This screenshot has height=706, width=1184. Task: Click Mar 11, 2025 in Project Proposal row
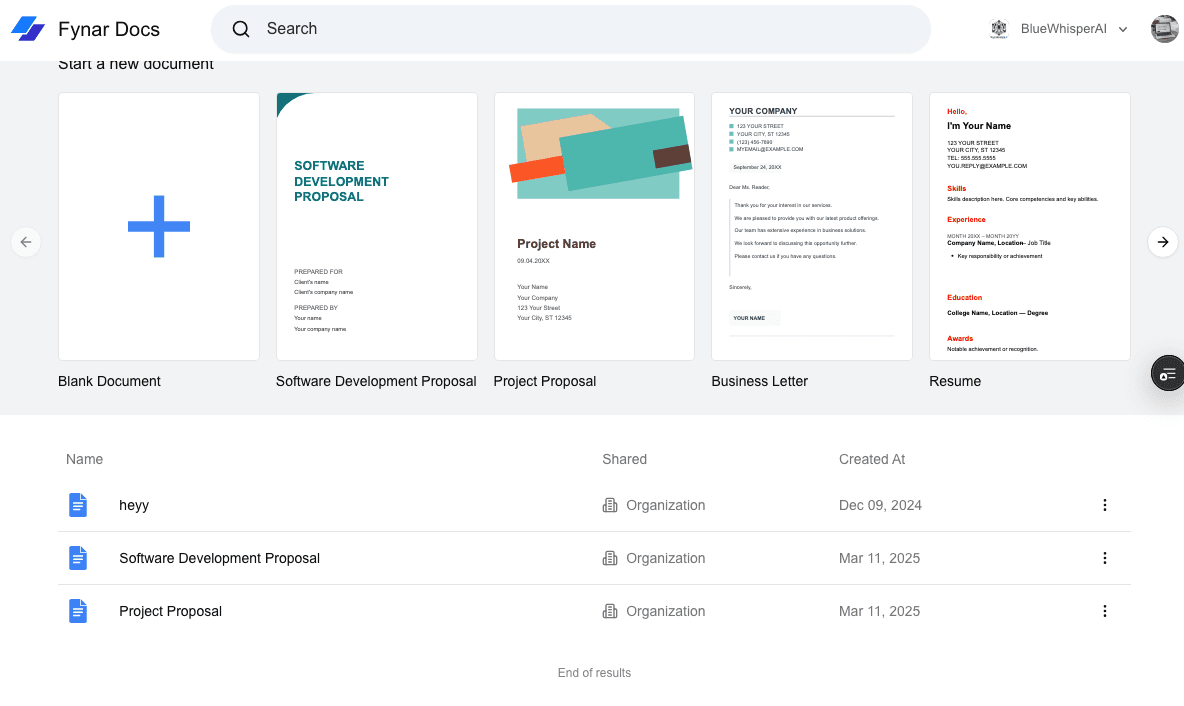(x=880, y=611)
